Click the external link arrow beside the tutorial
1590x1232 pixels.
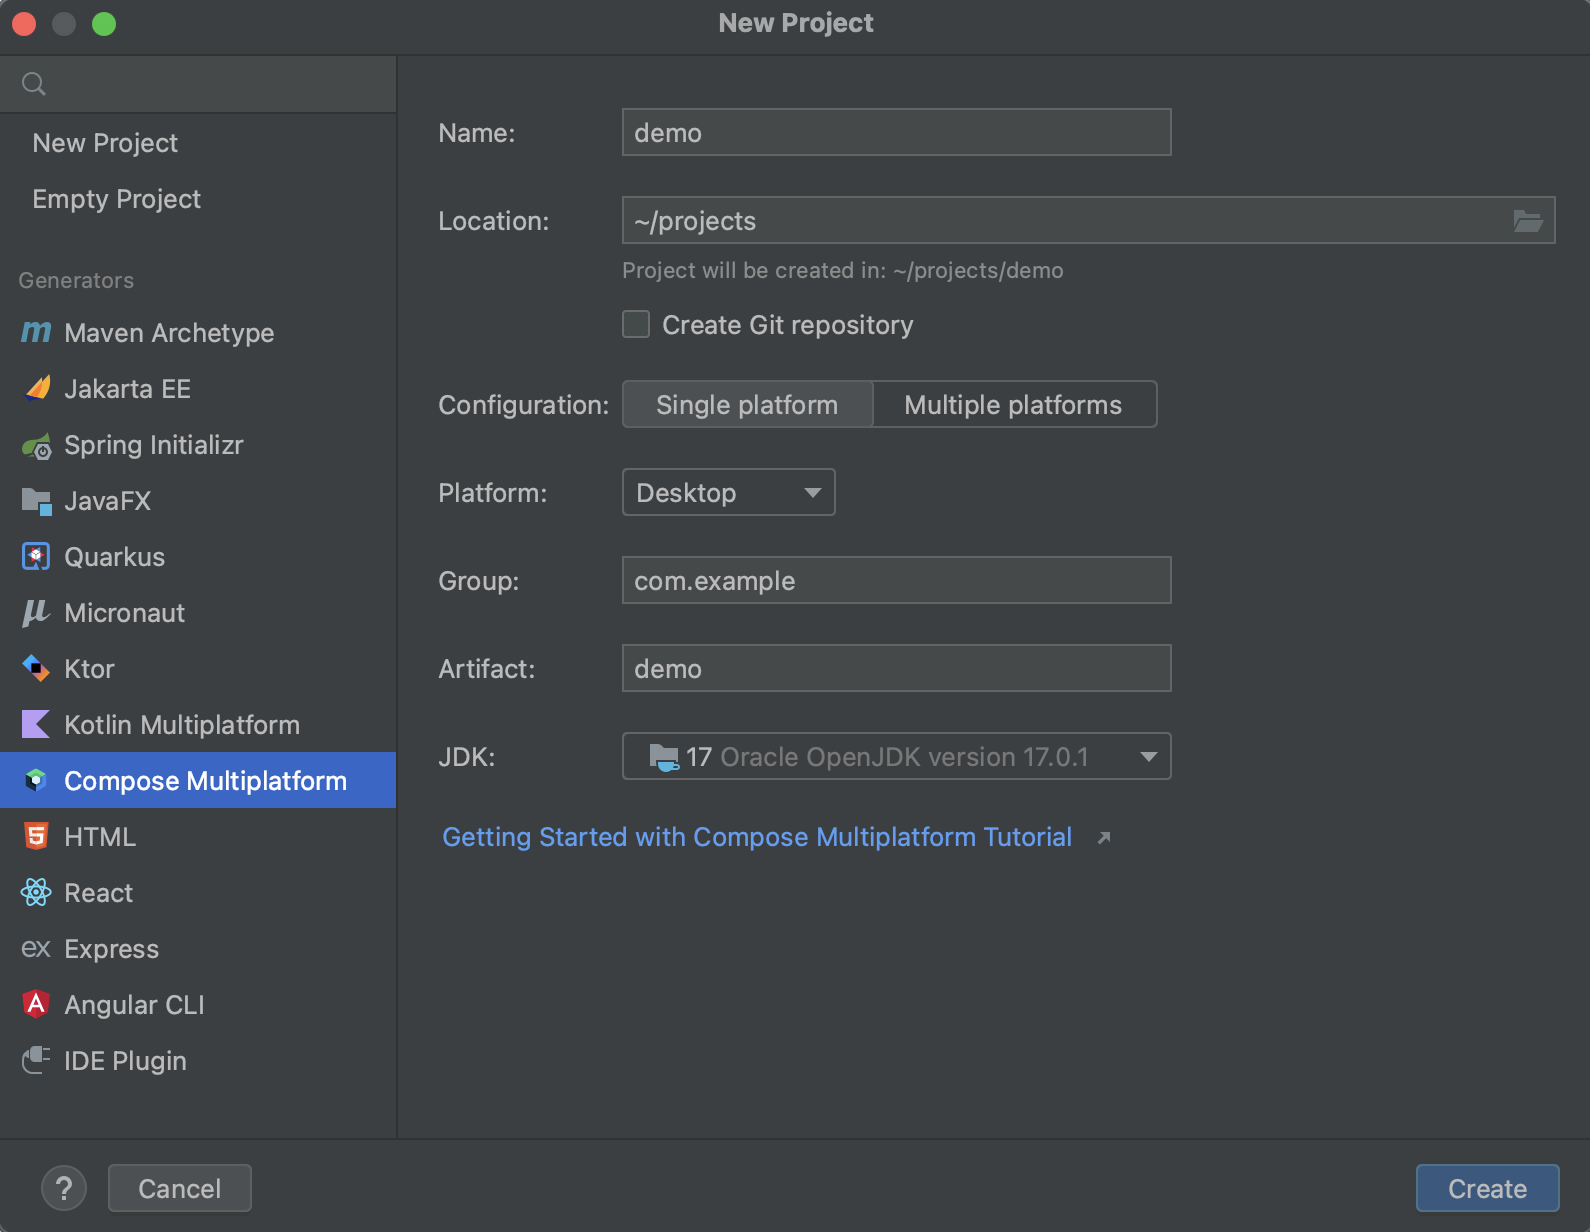1104,838
